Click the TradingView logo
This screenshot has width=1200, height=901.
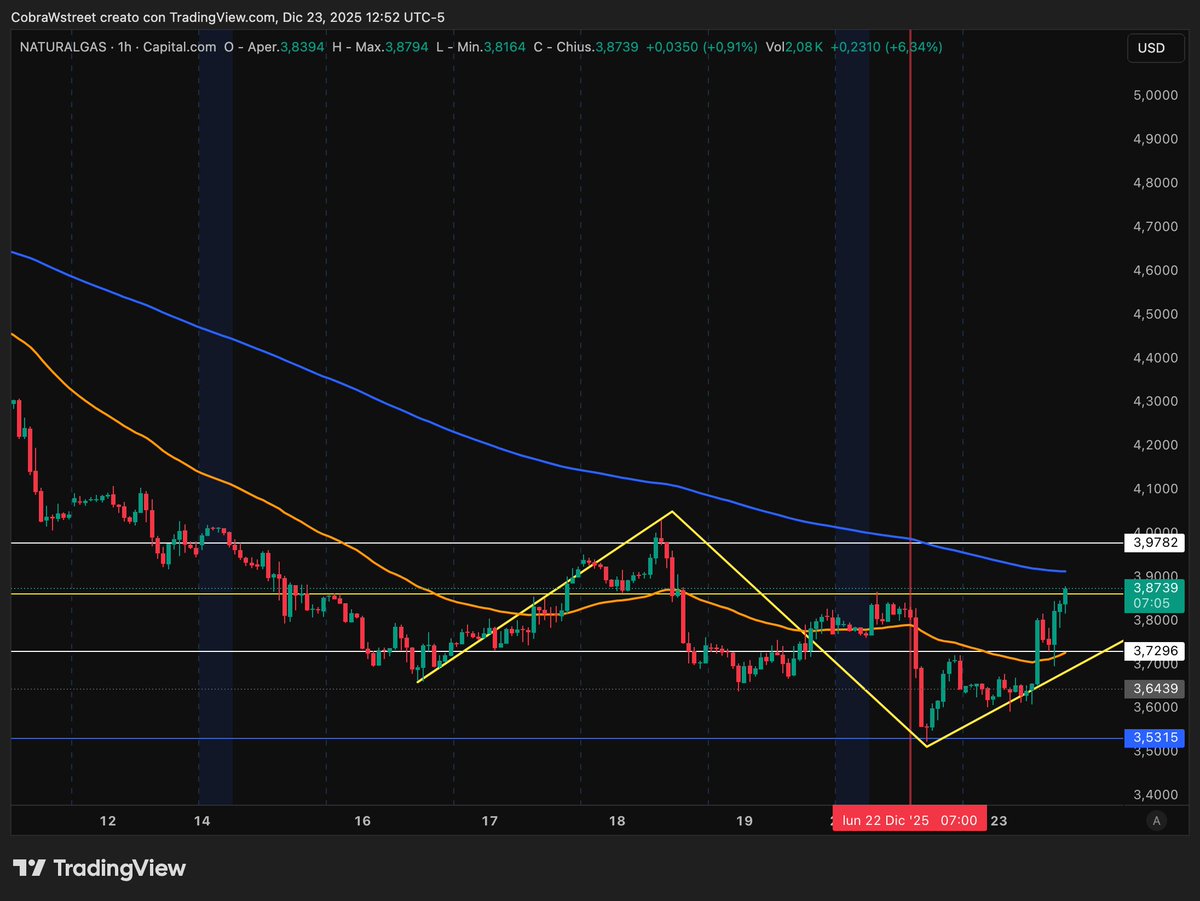99,868
